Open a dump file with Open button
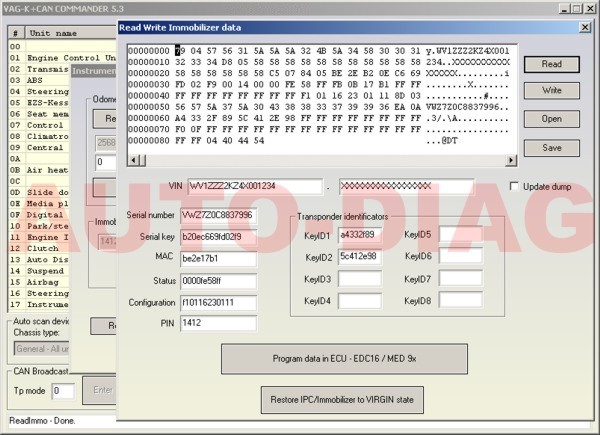600x435 pixels. pos(551,119)
